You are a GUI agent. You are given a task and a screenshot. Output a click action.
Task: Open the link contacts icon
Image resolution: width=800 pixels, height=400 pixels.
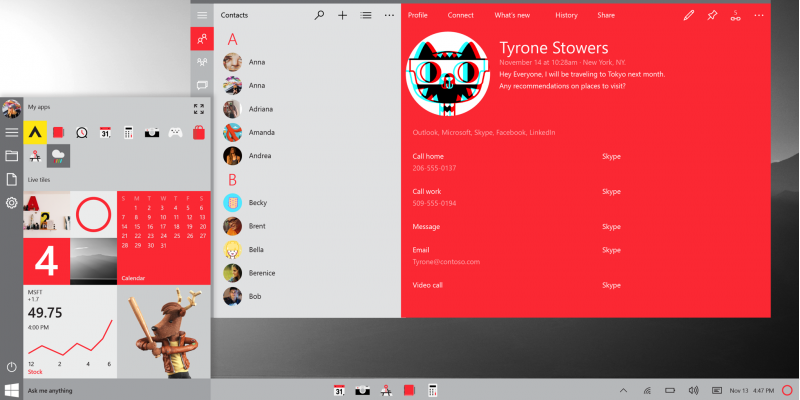[x=735, y=16]
